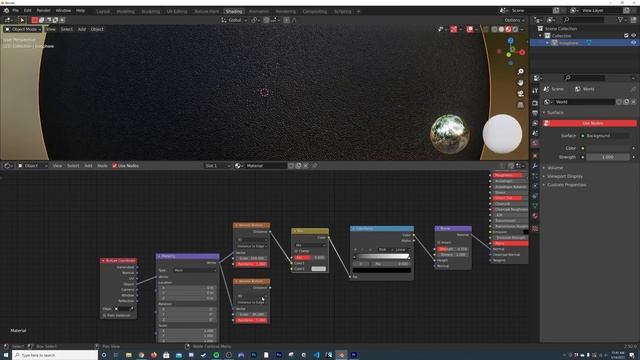Open File Explorer from Windows taskbar
Screen dimensions: 640x360
(x=129, y=355)
